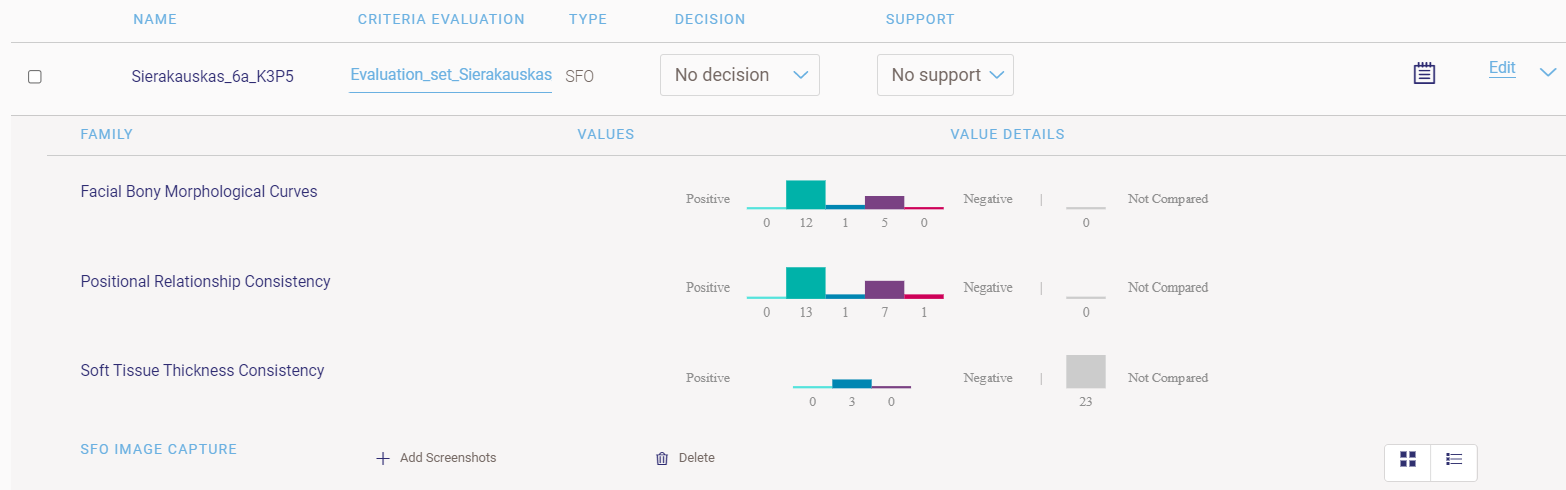Select the Sierakauskas_6a_K3P5 row checkbox
The height and width of the screenshot is (490, 1566).
tap(35, 77)
